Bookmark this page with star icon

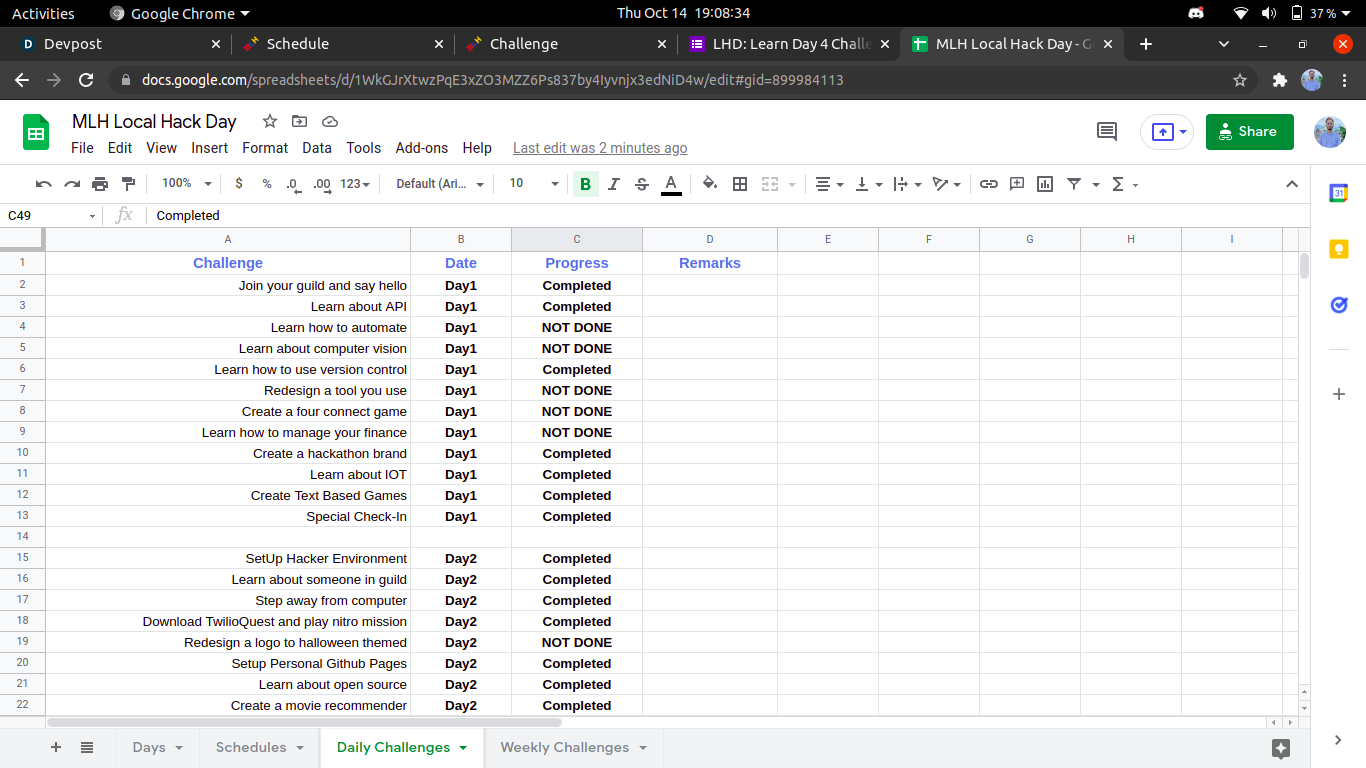(1240, 80)
